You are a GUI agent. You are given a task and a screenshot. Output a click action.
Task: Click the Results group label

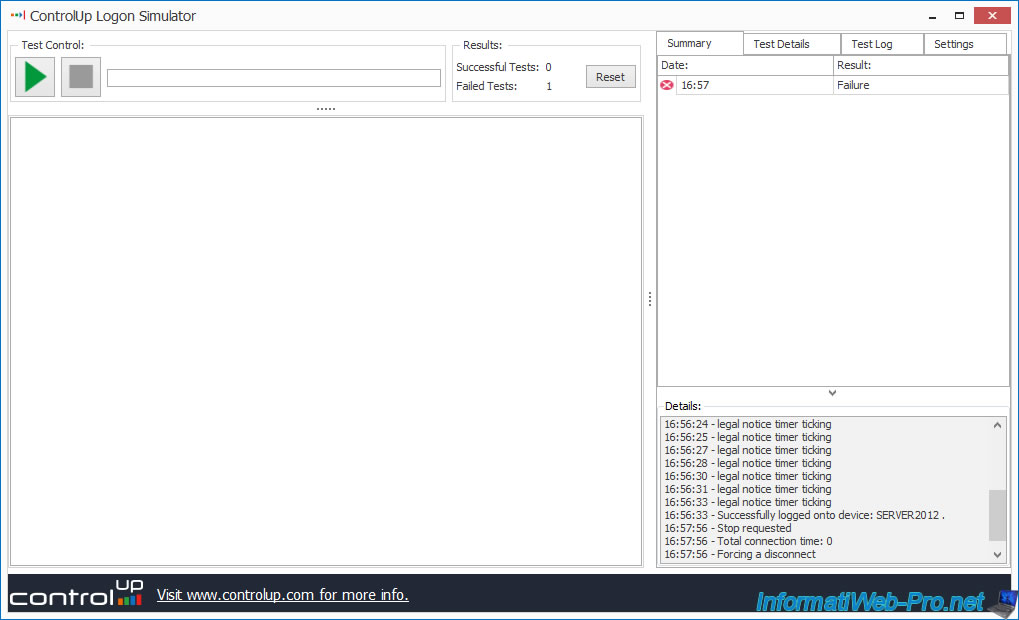482,45
